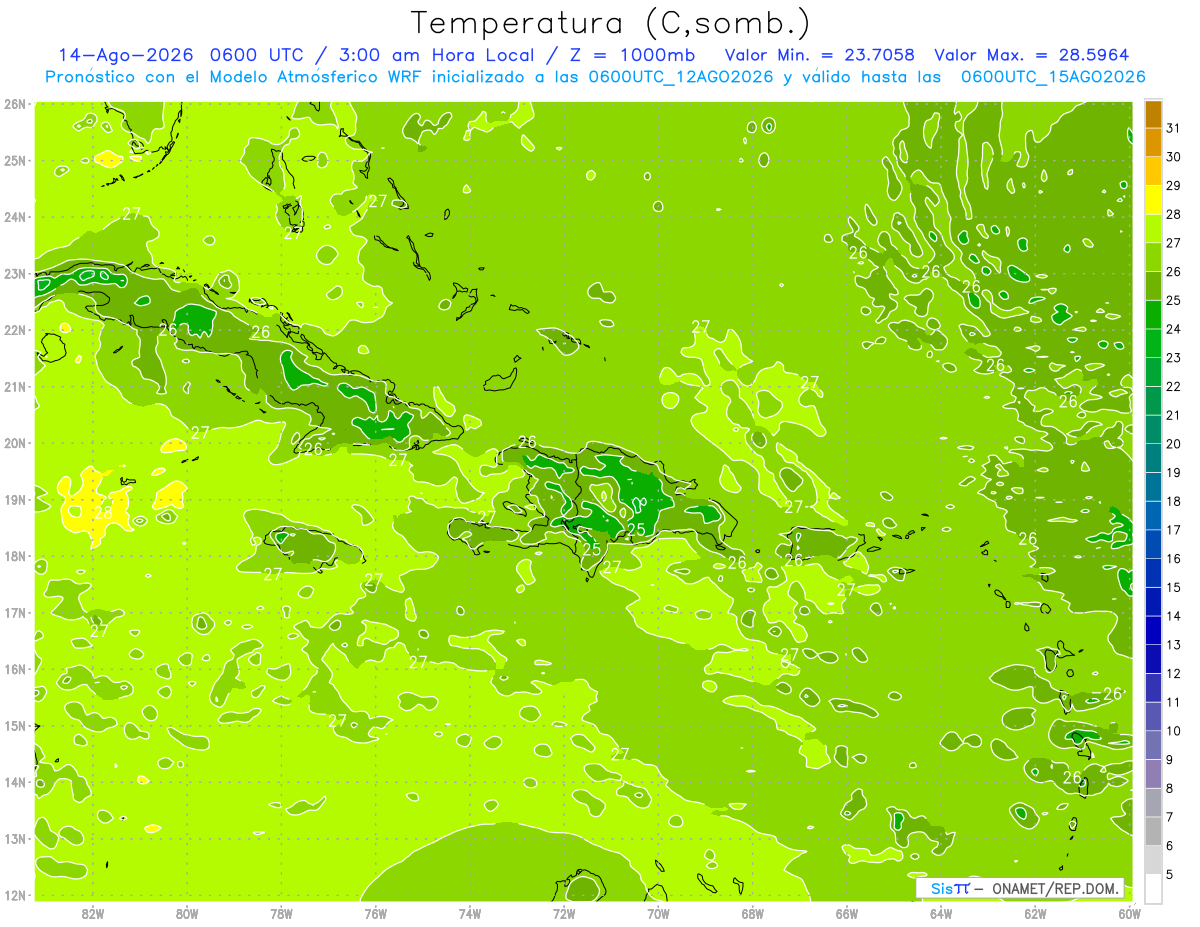Click the 13N latitude axis label

pos(15,838)
